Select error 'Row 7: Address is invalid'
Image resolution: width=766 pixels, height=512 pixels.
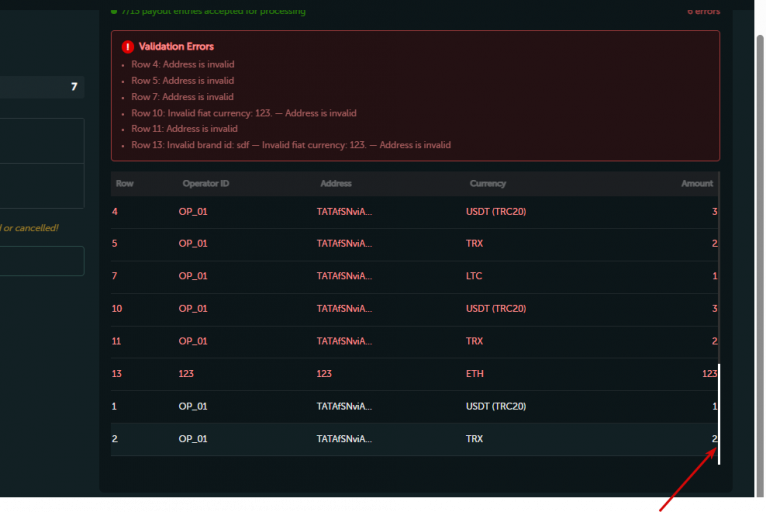(182, 97)
